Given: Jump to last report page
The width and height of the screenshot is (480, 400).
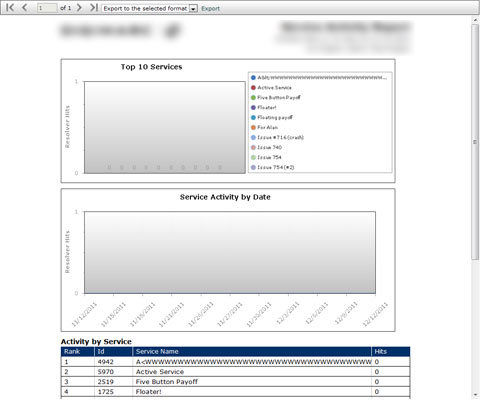Looking at the screenshot, I should click(94, 7).
